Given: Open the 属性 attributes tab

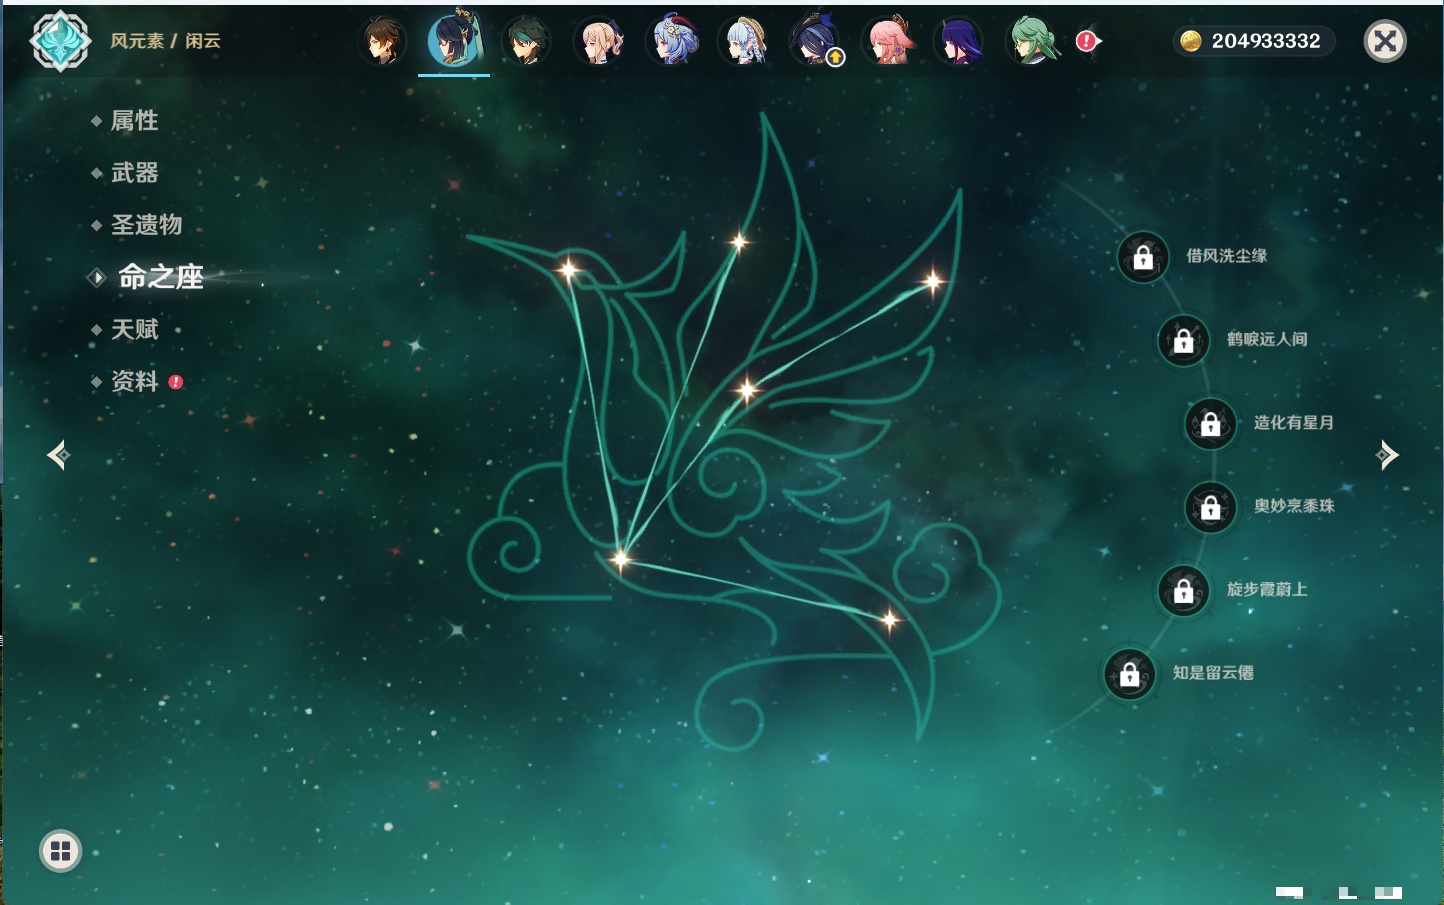Looking at the screenshot, I should (x=134, y=121).
